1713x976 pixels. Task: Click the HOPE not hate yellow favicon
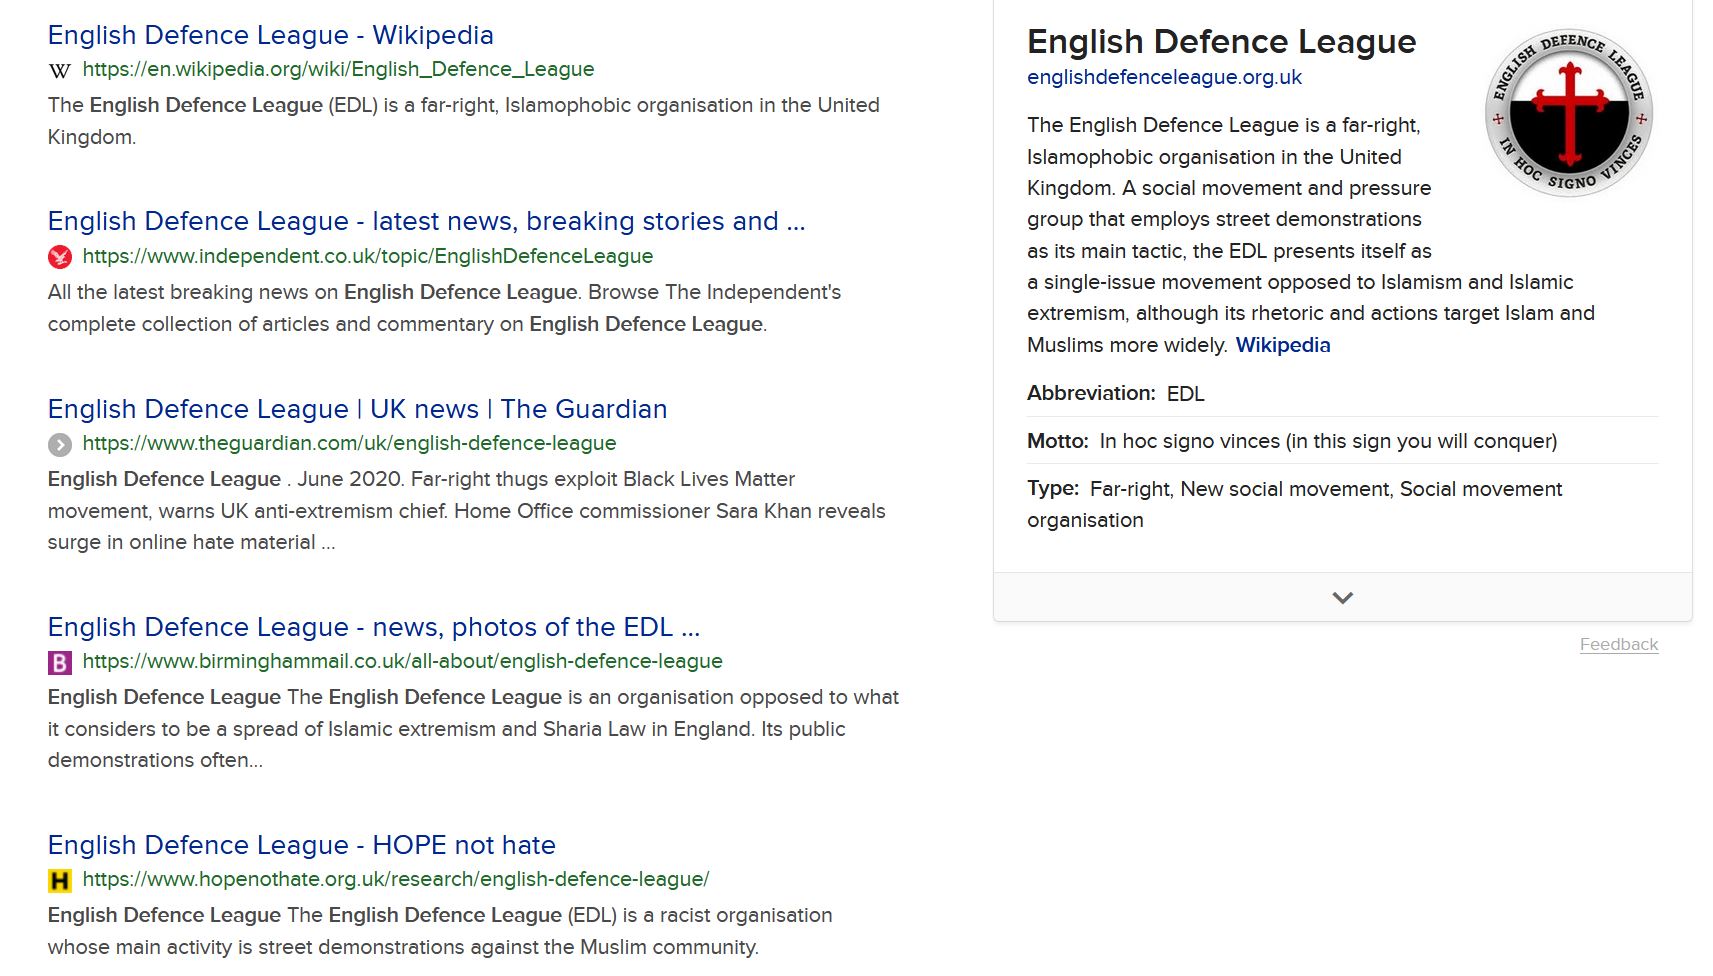tap(60, 880)
